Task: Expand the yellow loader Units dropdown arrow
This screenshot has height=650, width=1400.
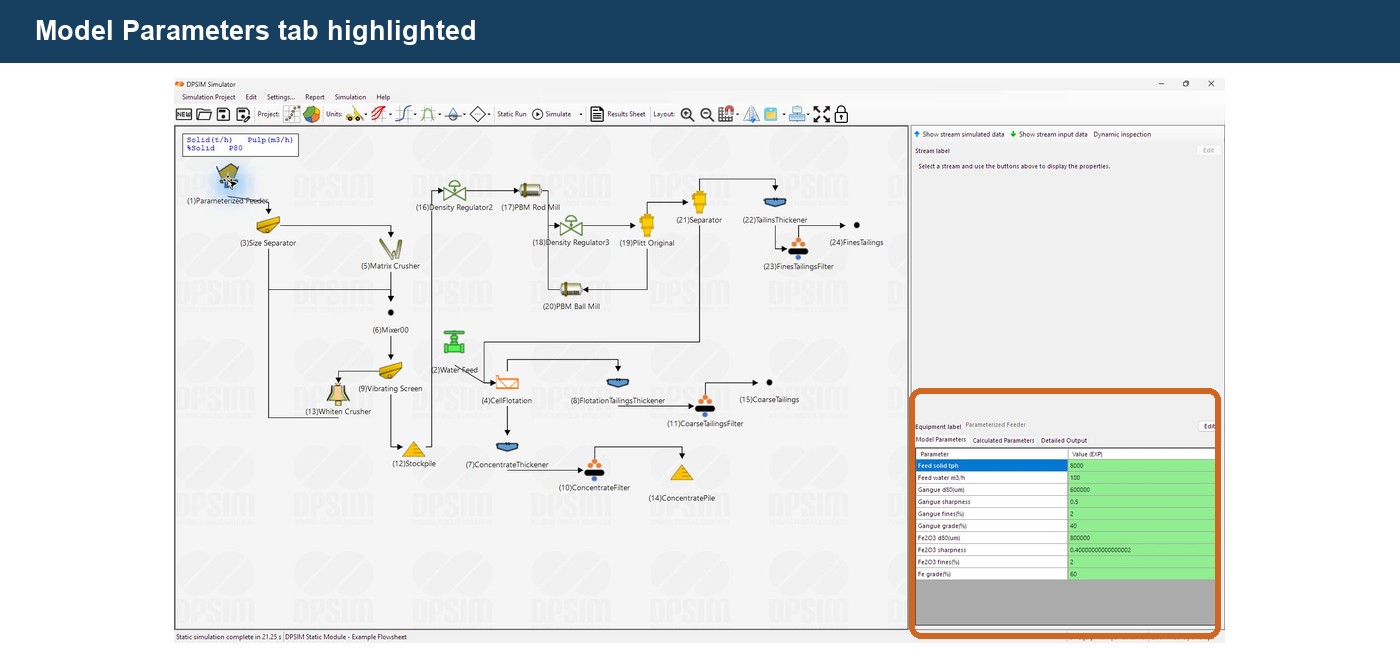Action: (x=366, y=115)
